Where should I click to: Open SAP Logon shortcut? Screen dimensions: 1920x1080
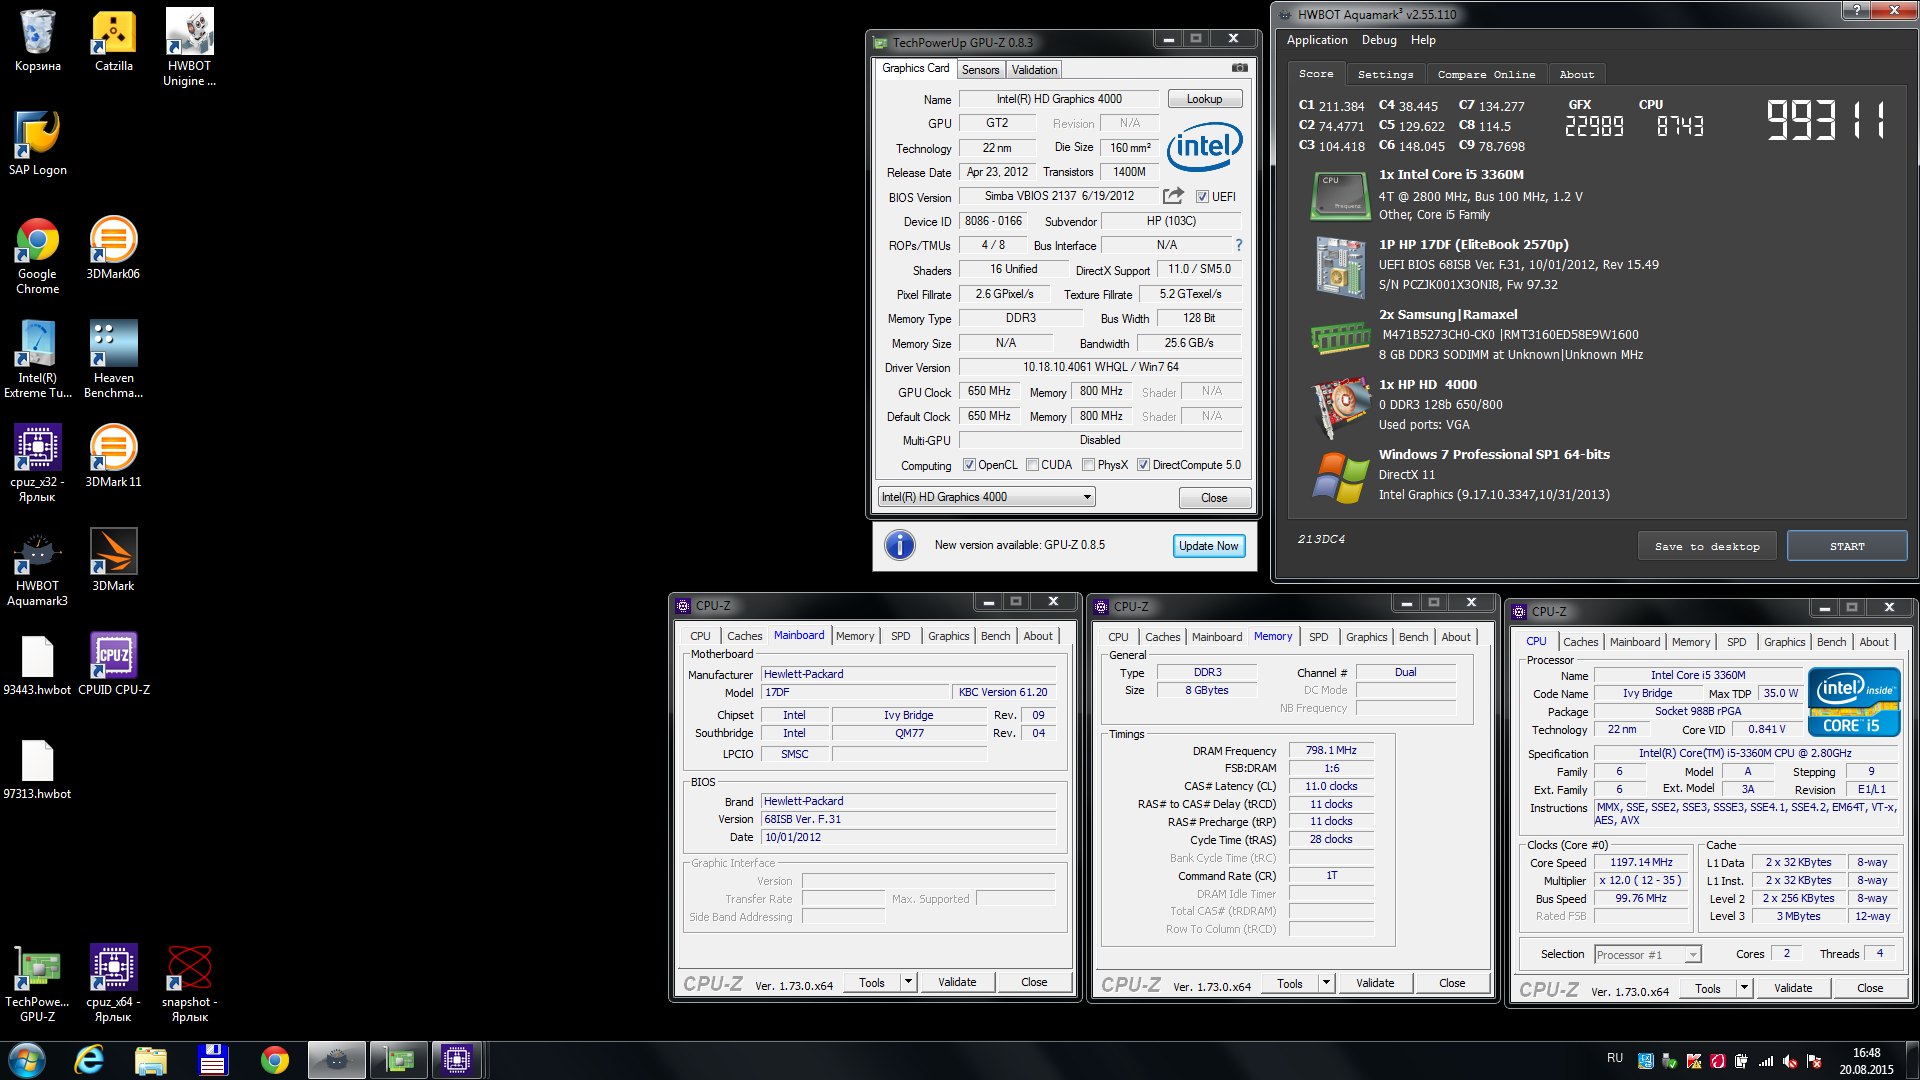(37, 144)
